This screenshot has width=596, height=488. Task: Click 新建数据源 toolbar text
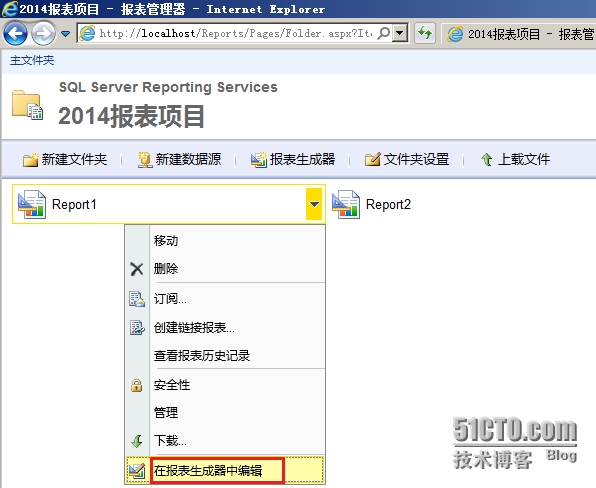point(188,159)
